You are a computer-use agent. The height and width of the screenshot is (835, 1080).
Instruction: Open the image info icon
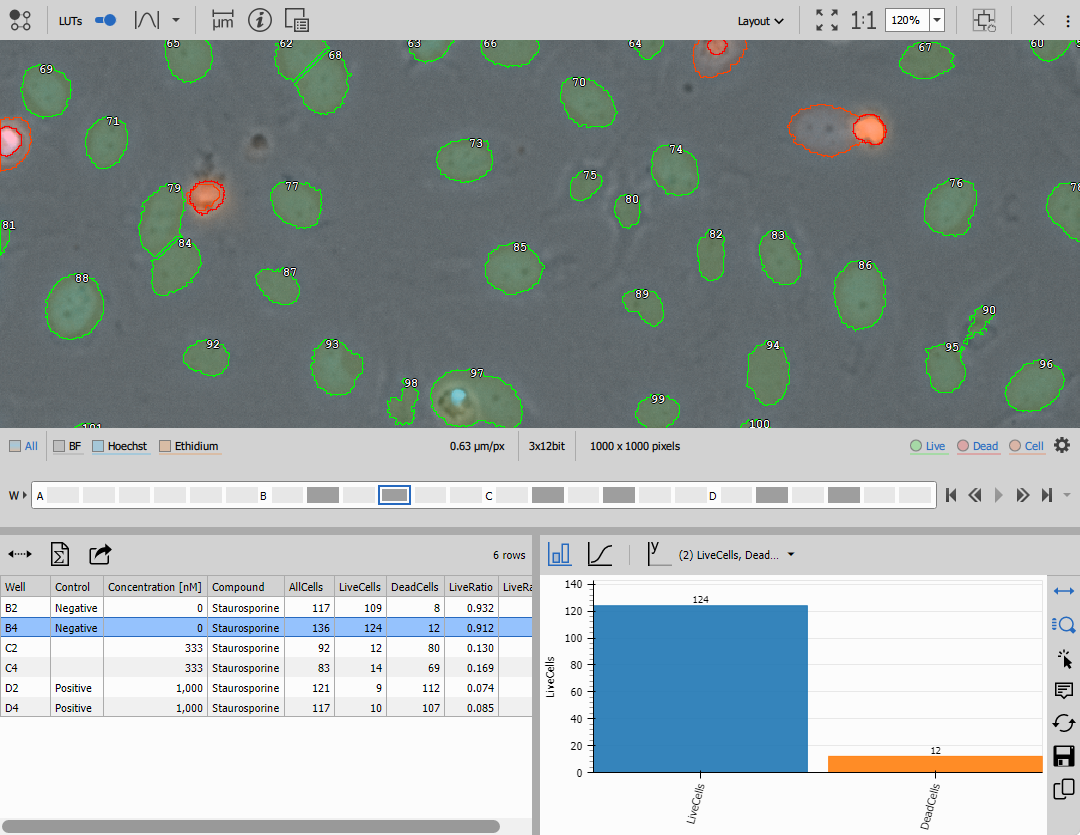259,20
